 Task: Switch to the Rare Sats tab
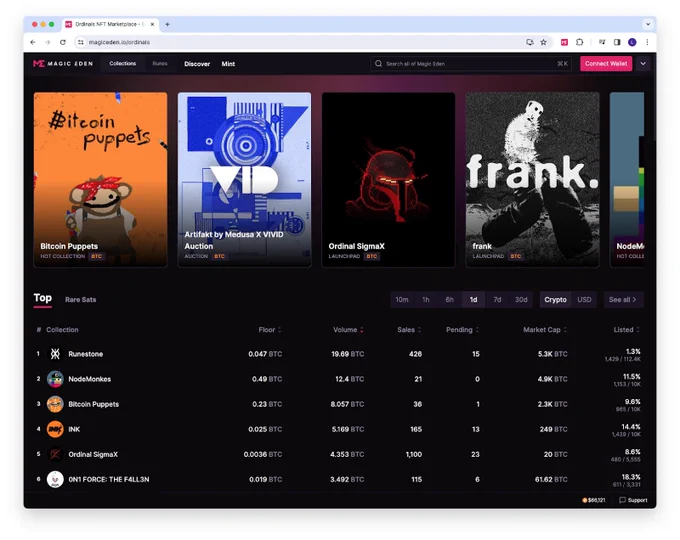pos(81,300)
